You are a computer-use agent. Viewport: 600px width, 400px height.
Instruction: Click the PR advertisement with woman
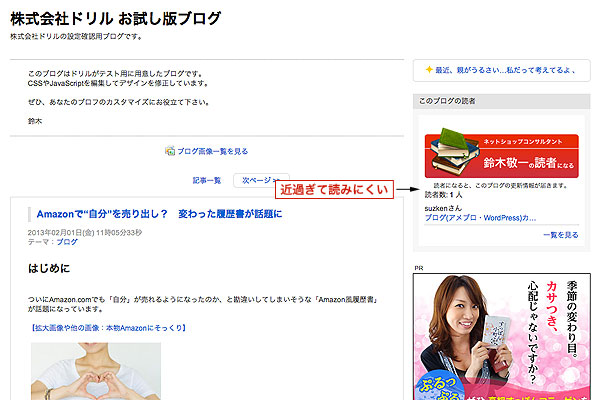tap(502, 336)
